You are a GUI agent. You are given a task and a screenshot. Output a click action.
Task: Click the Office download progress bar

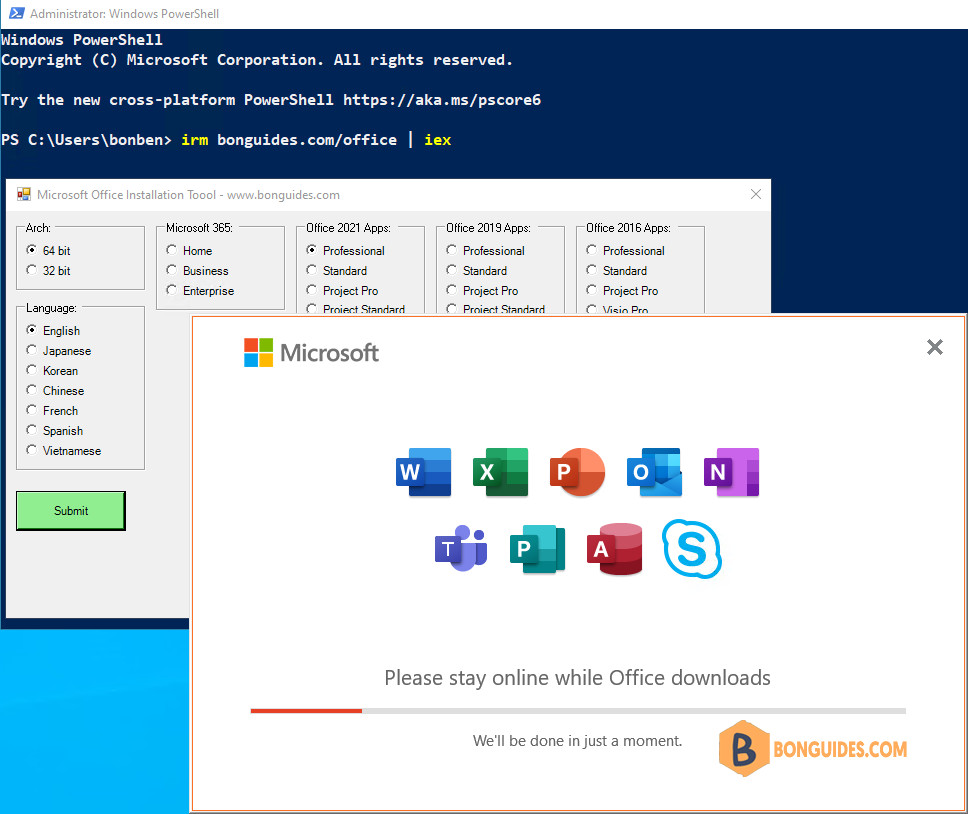[578, 711]
